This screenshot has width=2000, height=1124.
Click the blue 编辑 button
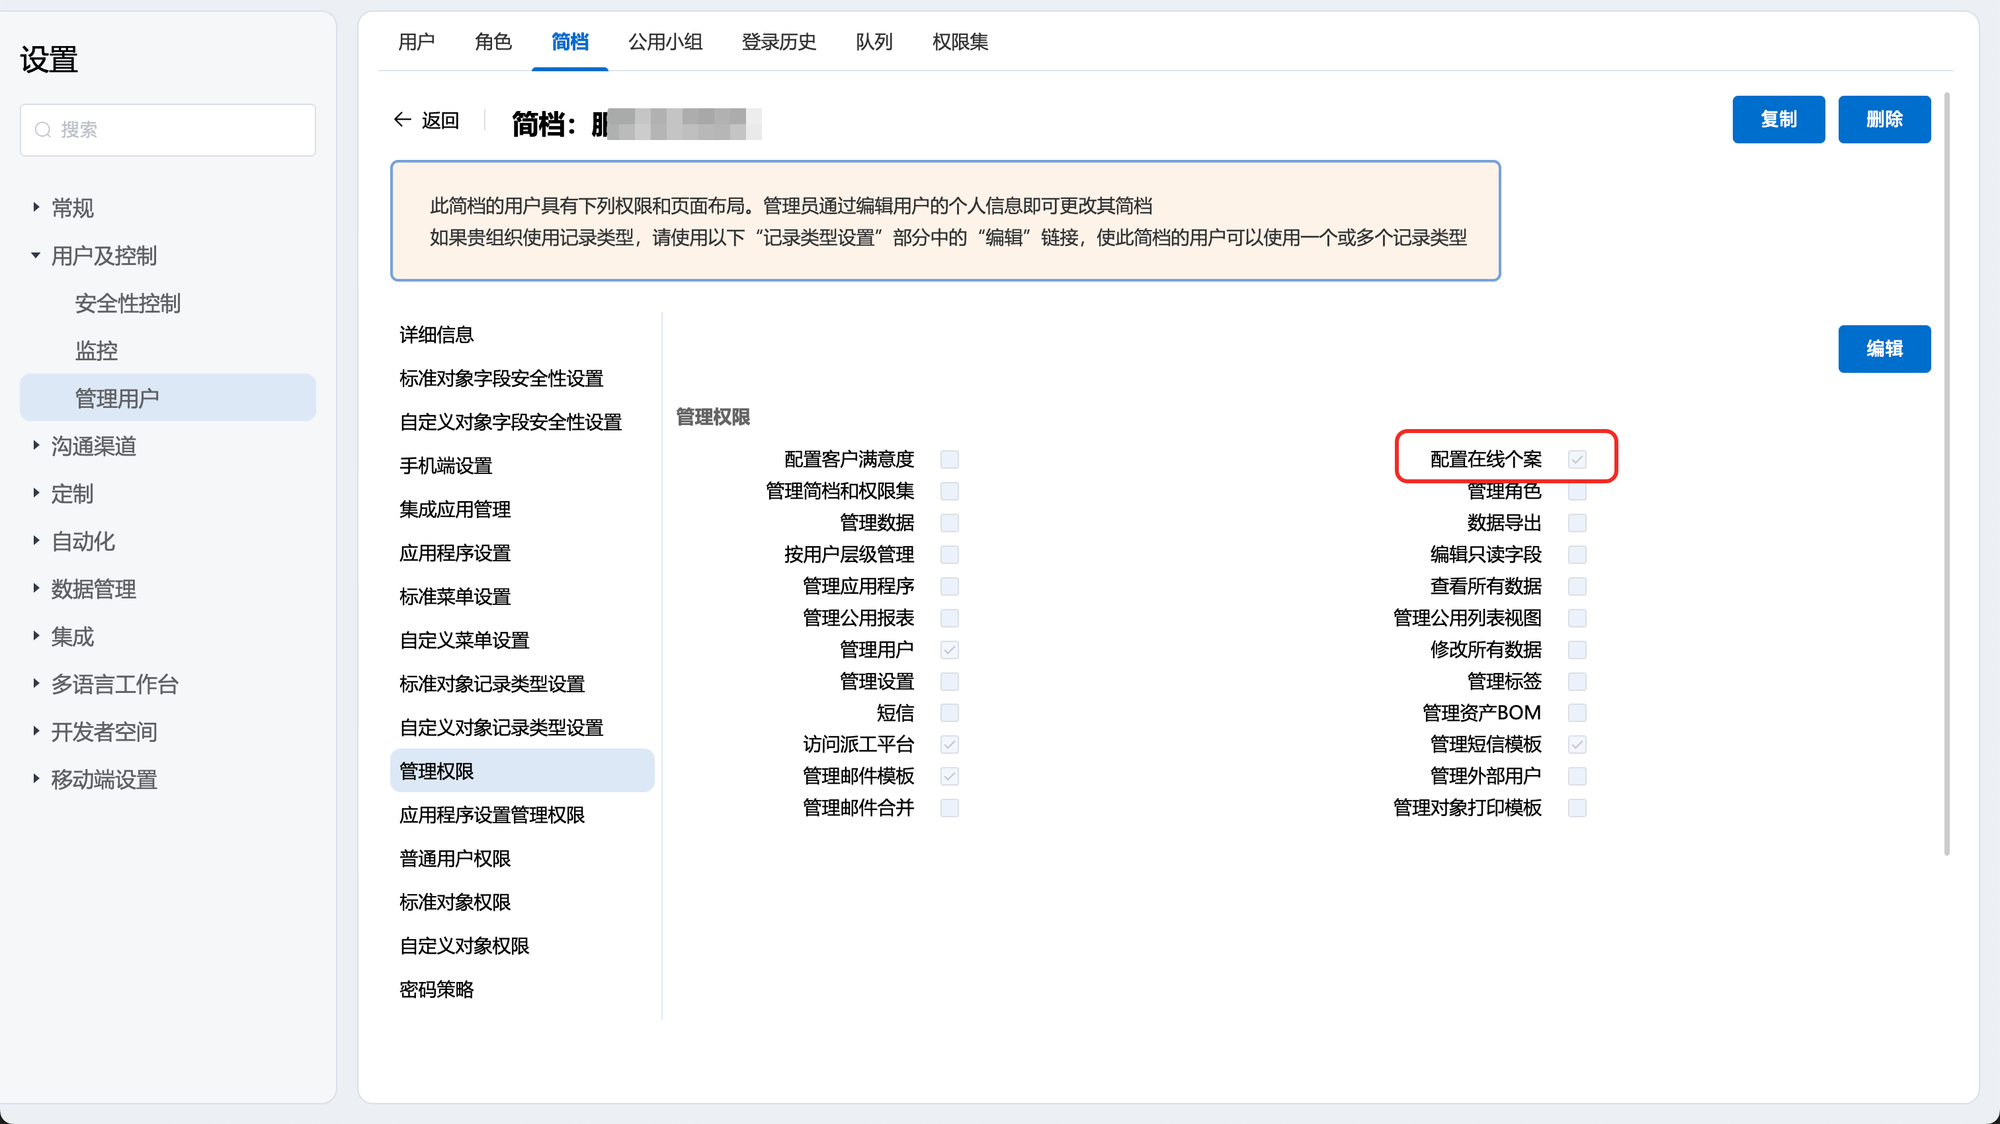(1884, 349)
